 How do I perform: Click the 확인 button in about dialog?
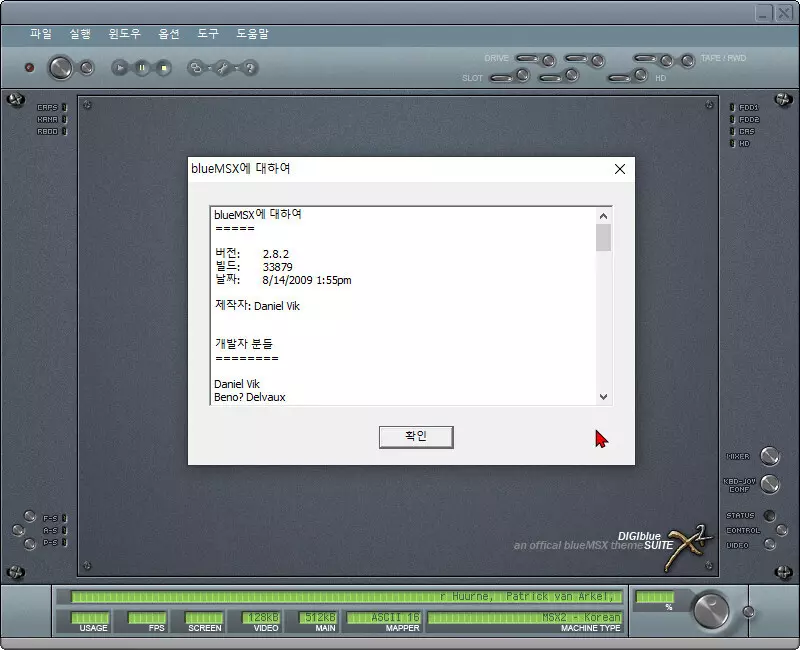tap(416, 437)
